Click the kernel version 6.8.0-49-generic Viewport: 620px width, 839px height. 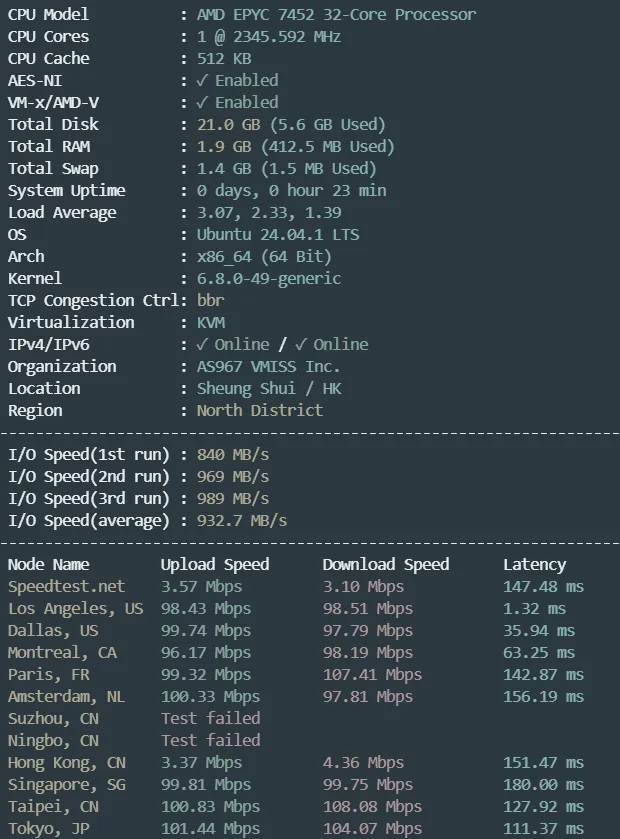[x=269, y=279]
